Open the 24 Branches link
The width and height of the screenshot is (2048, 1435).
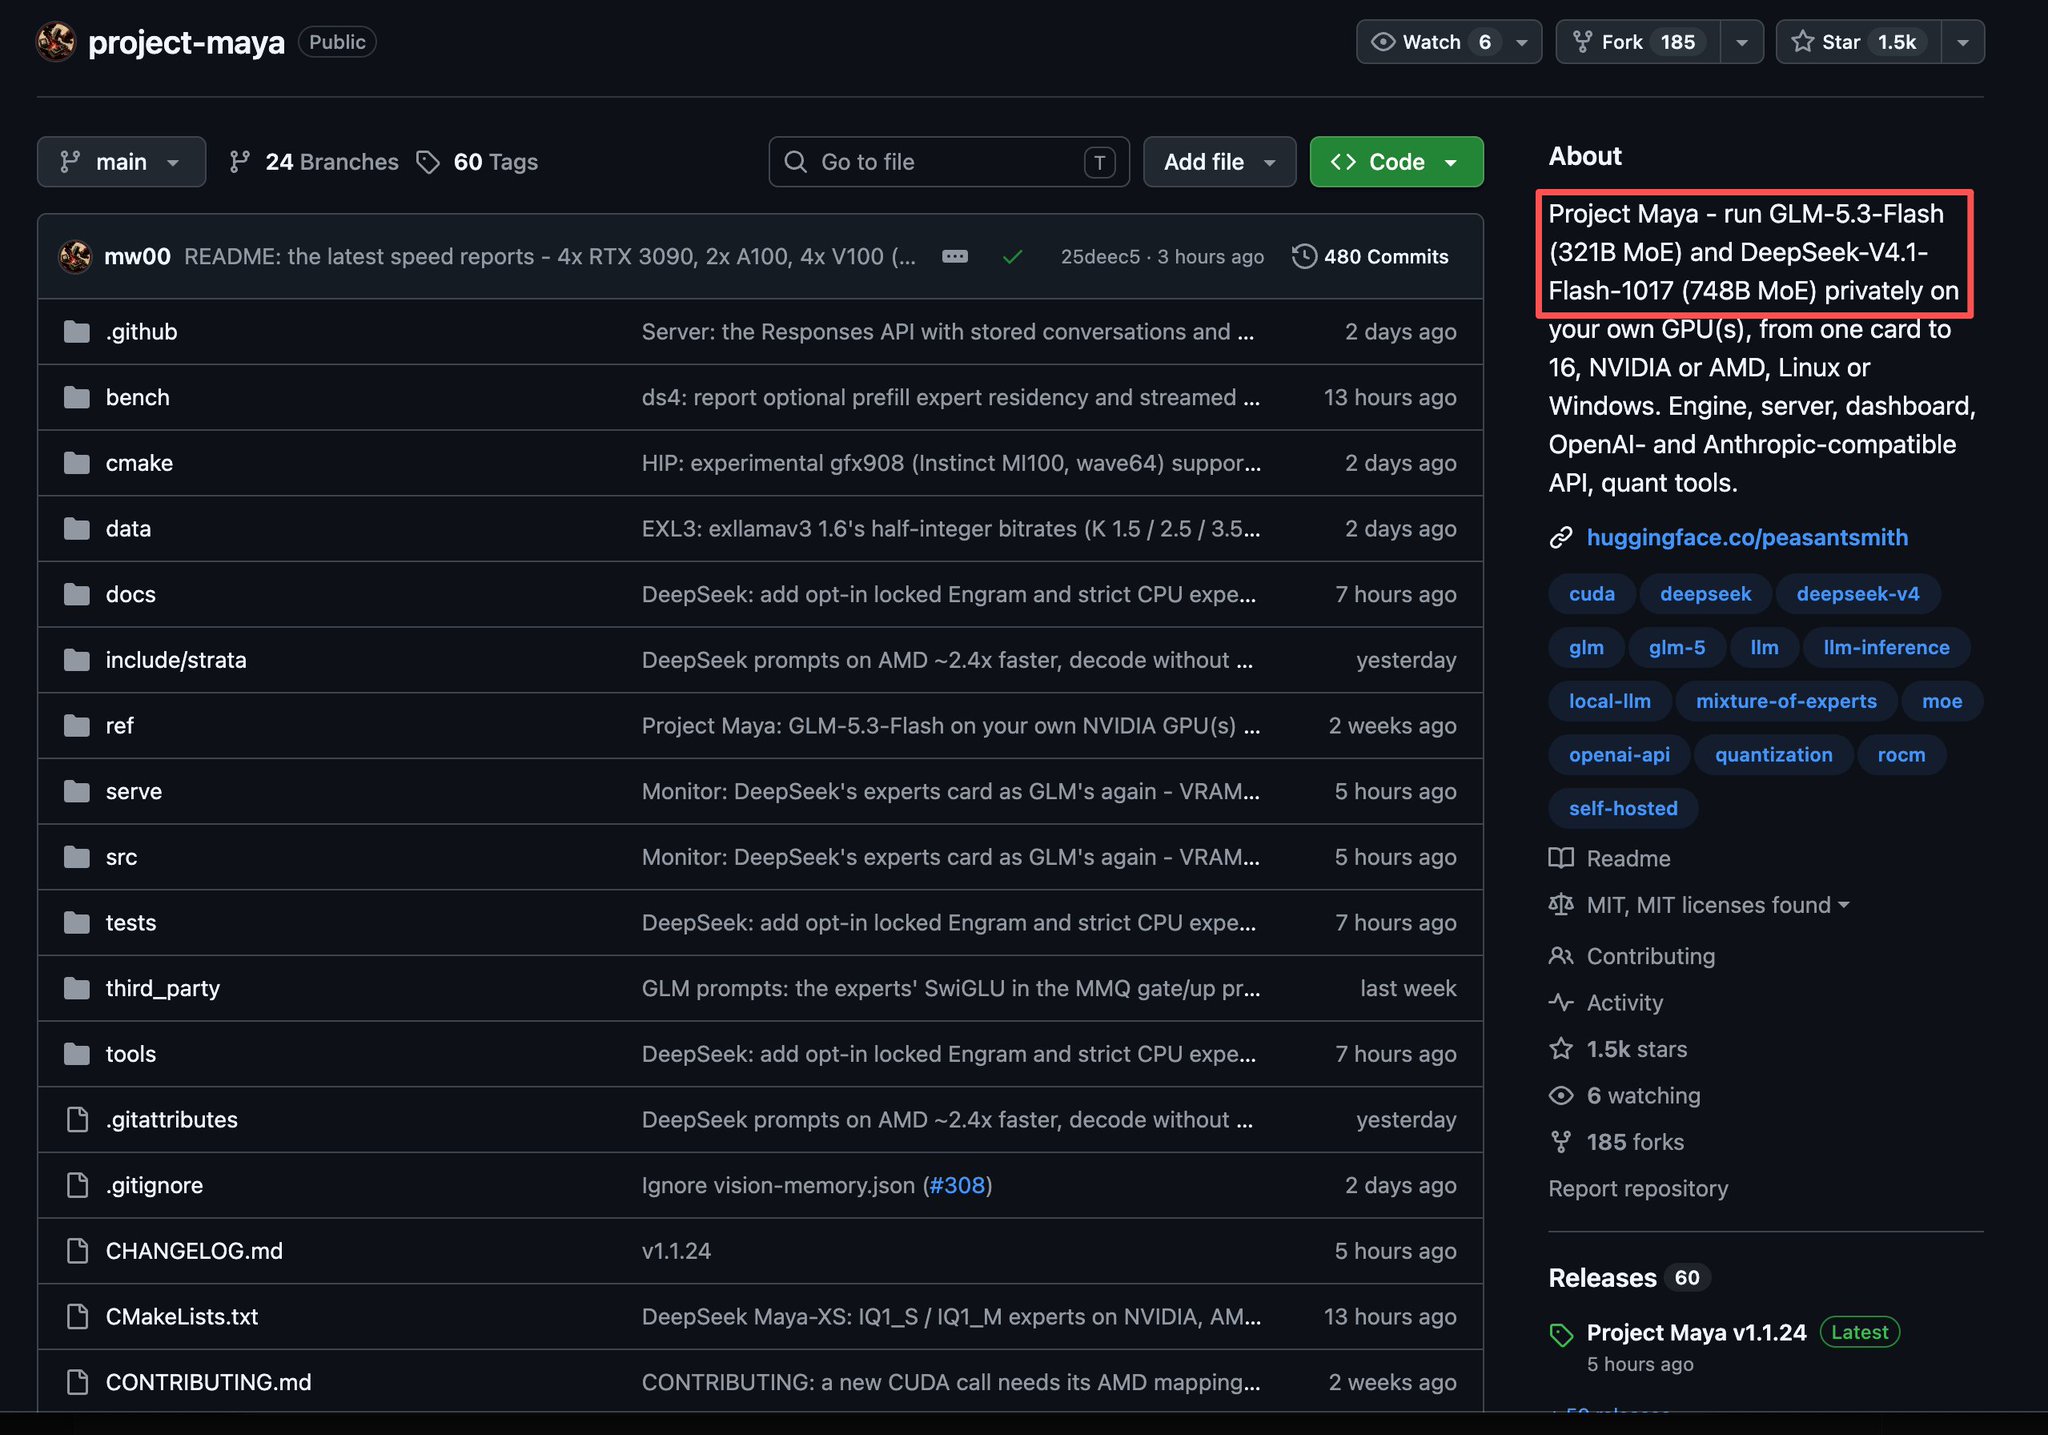point(314,162)
